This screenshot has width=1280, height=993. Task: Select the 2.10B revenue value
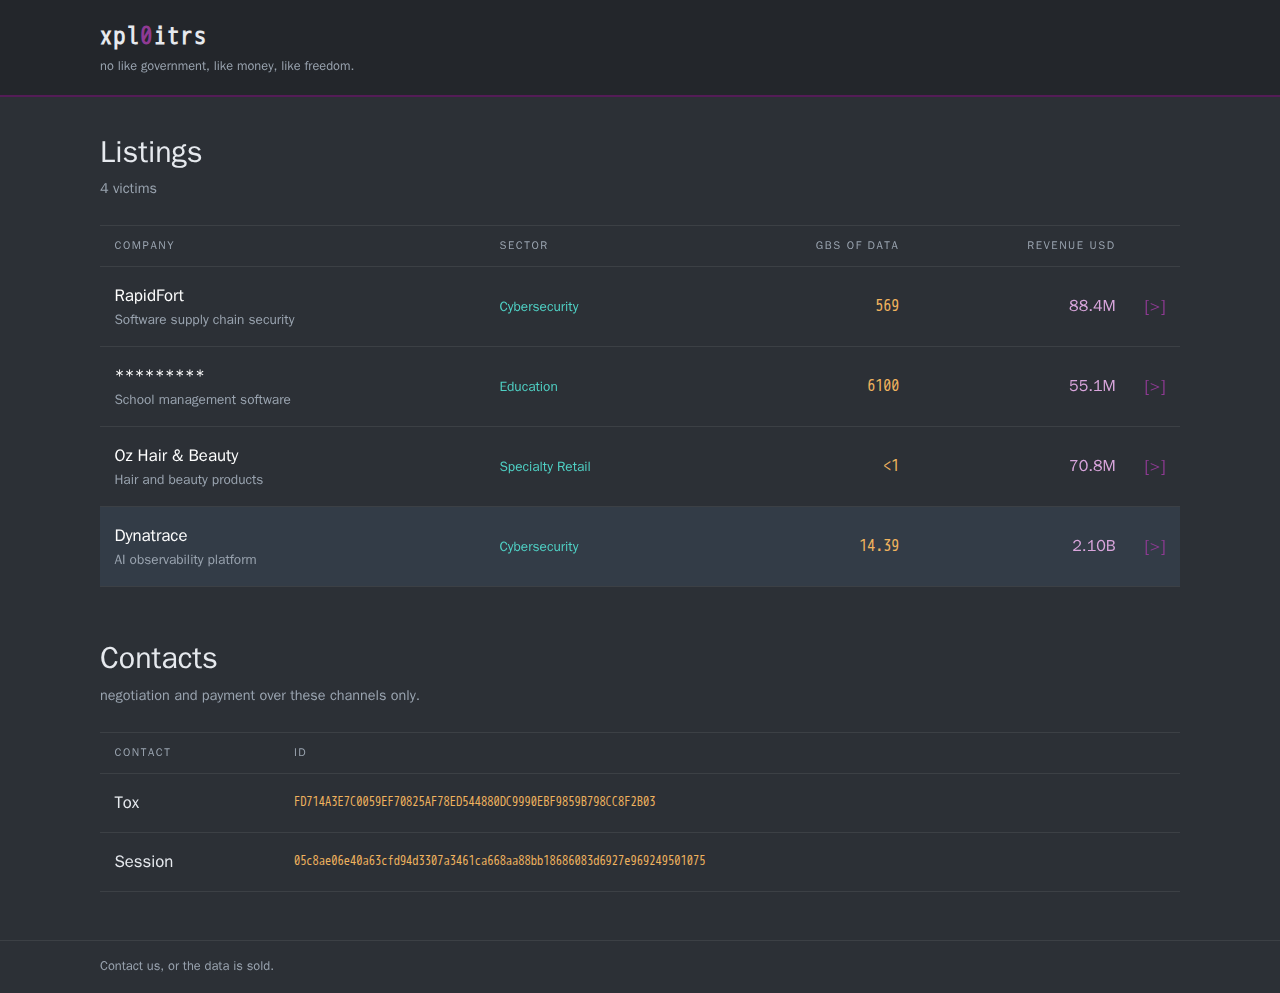coord(1094,546)
